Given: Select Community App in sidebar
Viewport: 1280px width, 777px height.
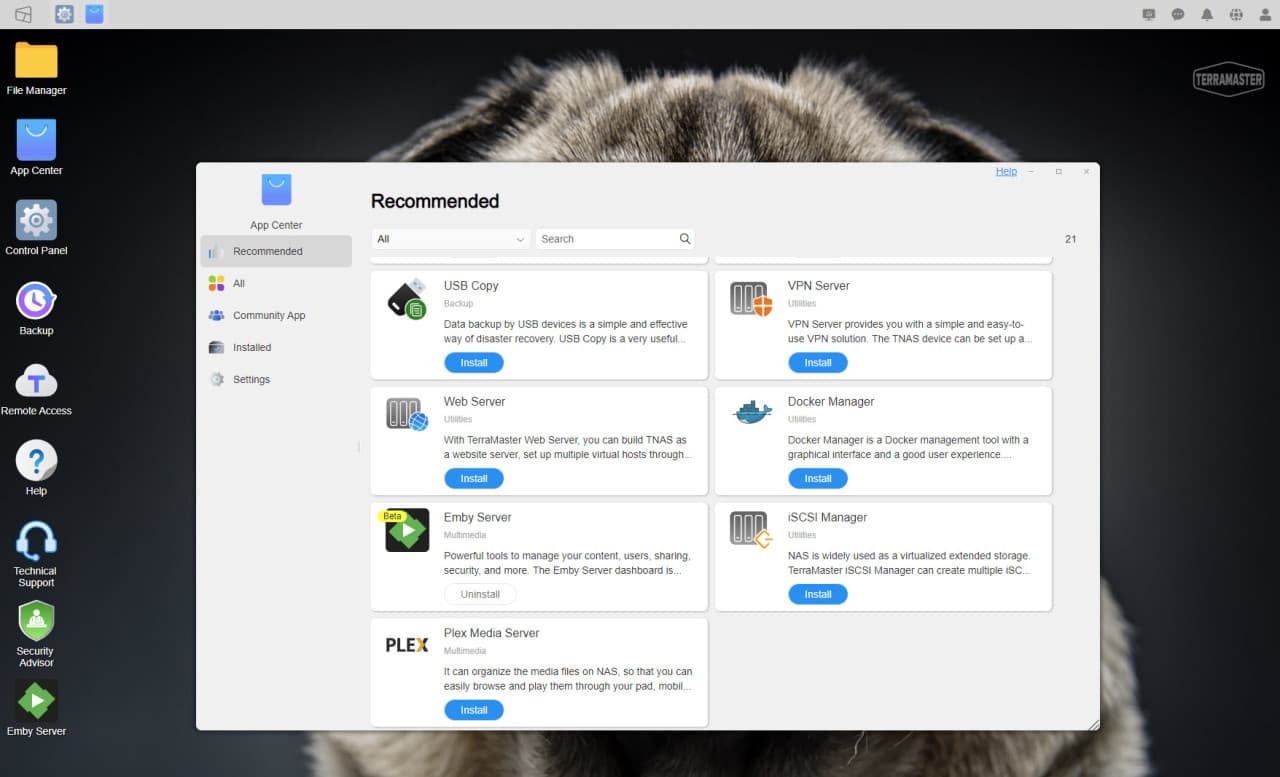Looking at the screenshot, I should (268, 315).
